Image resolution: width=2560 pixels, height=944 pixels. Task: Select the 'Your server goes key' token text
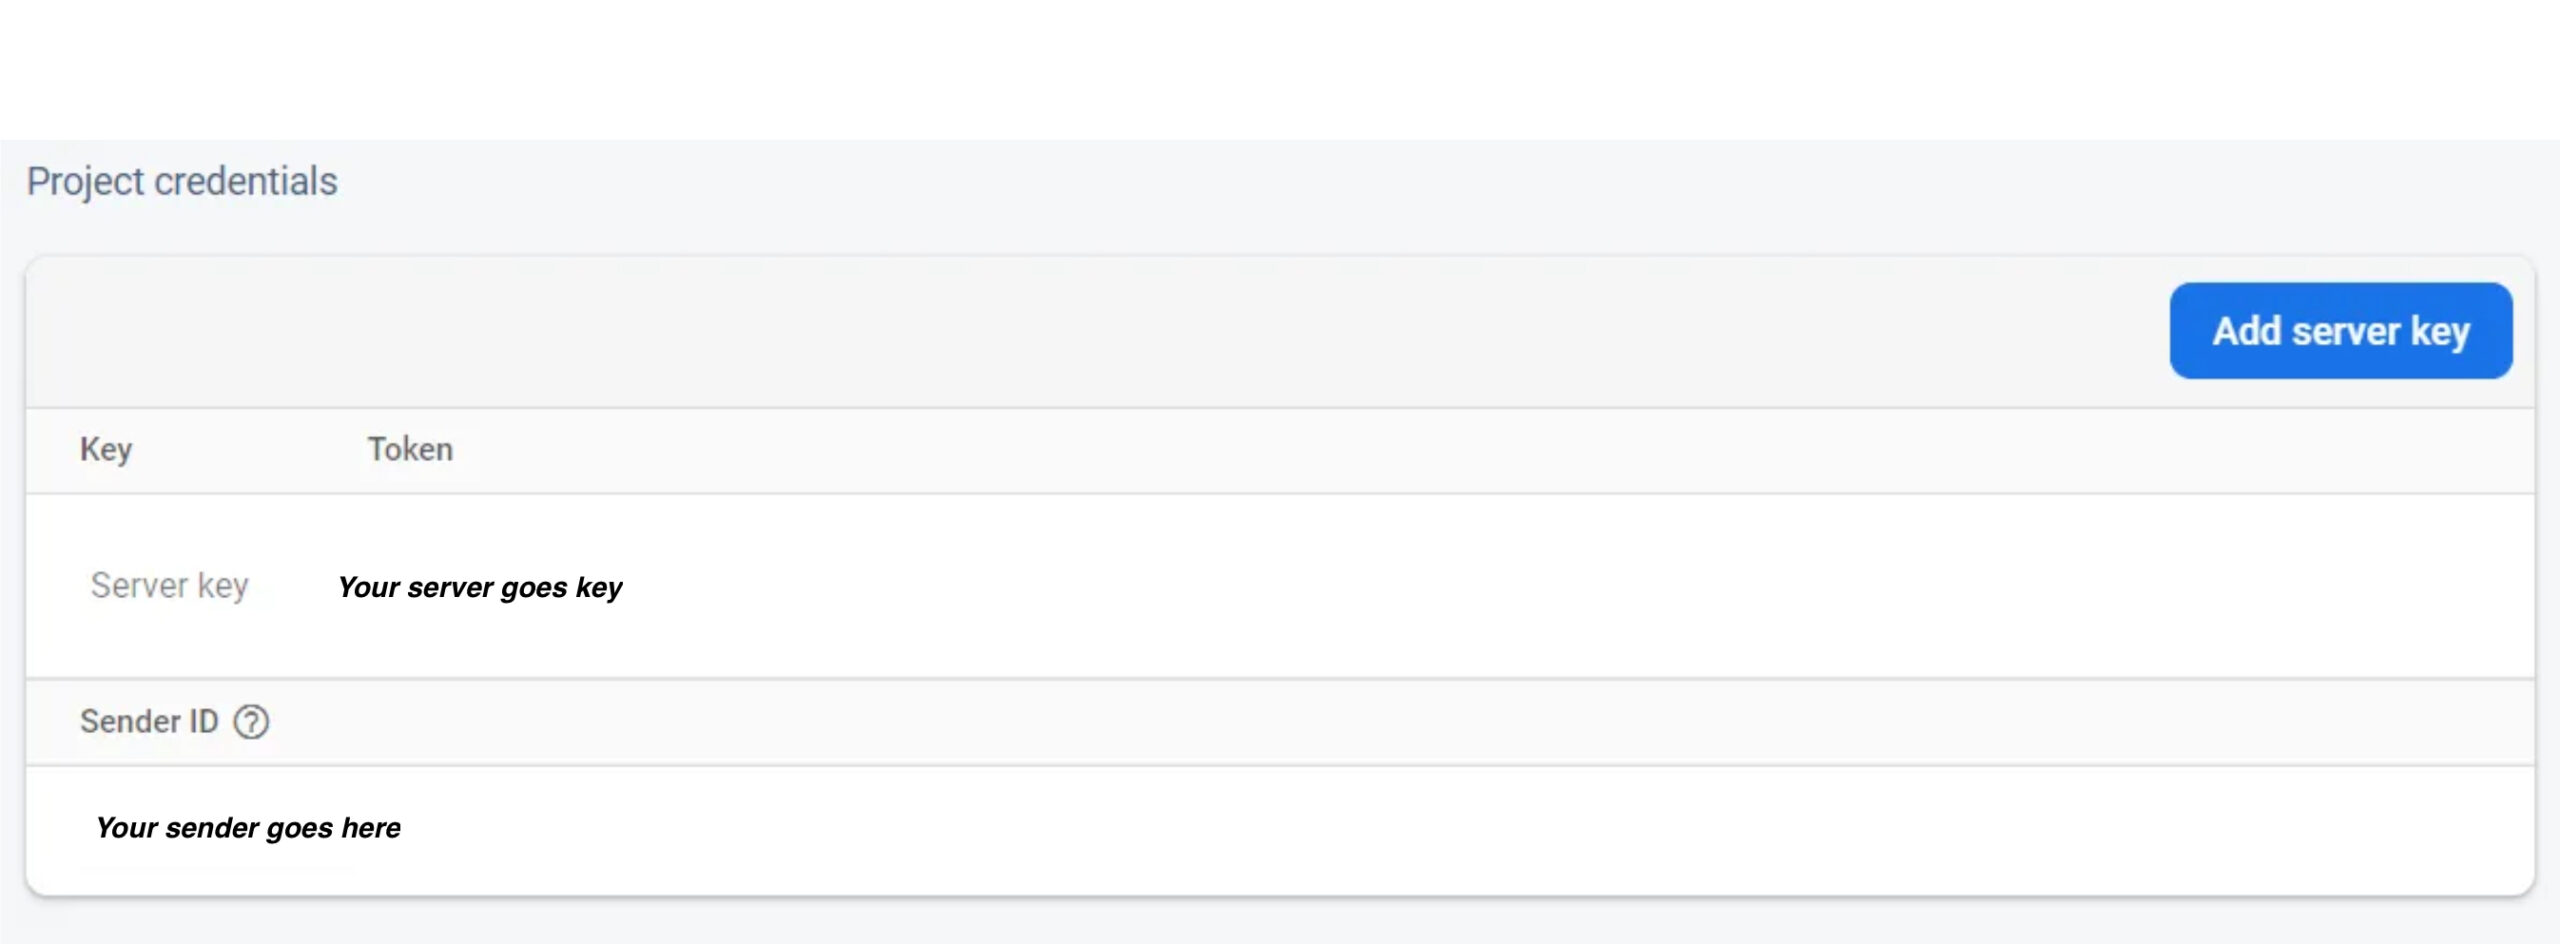point(480,587)
